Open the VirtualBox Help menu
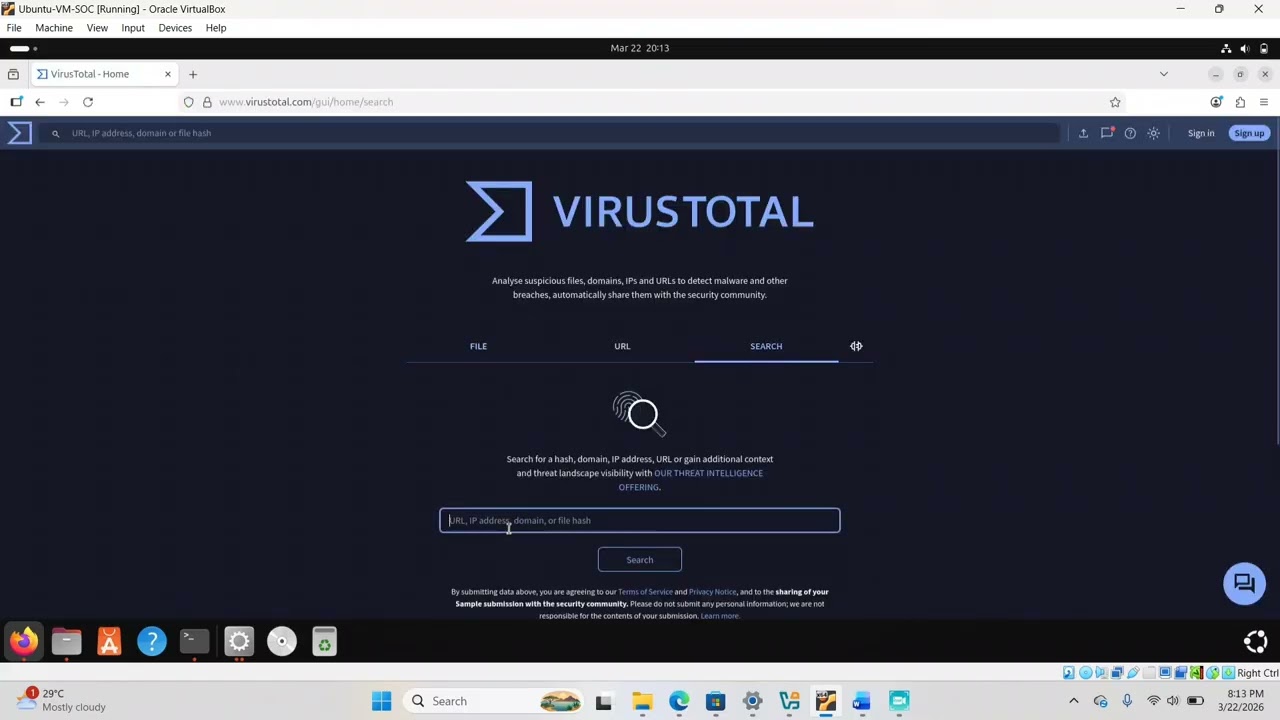This screenshot has width=1280, height=720. click(216, 28)
